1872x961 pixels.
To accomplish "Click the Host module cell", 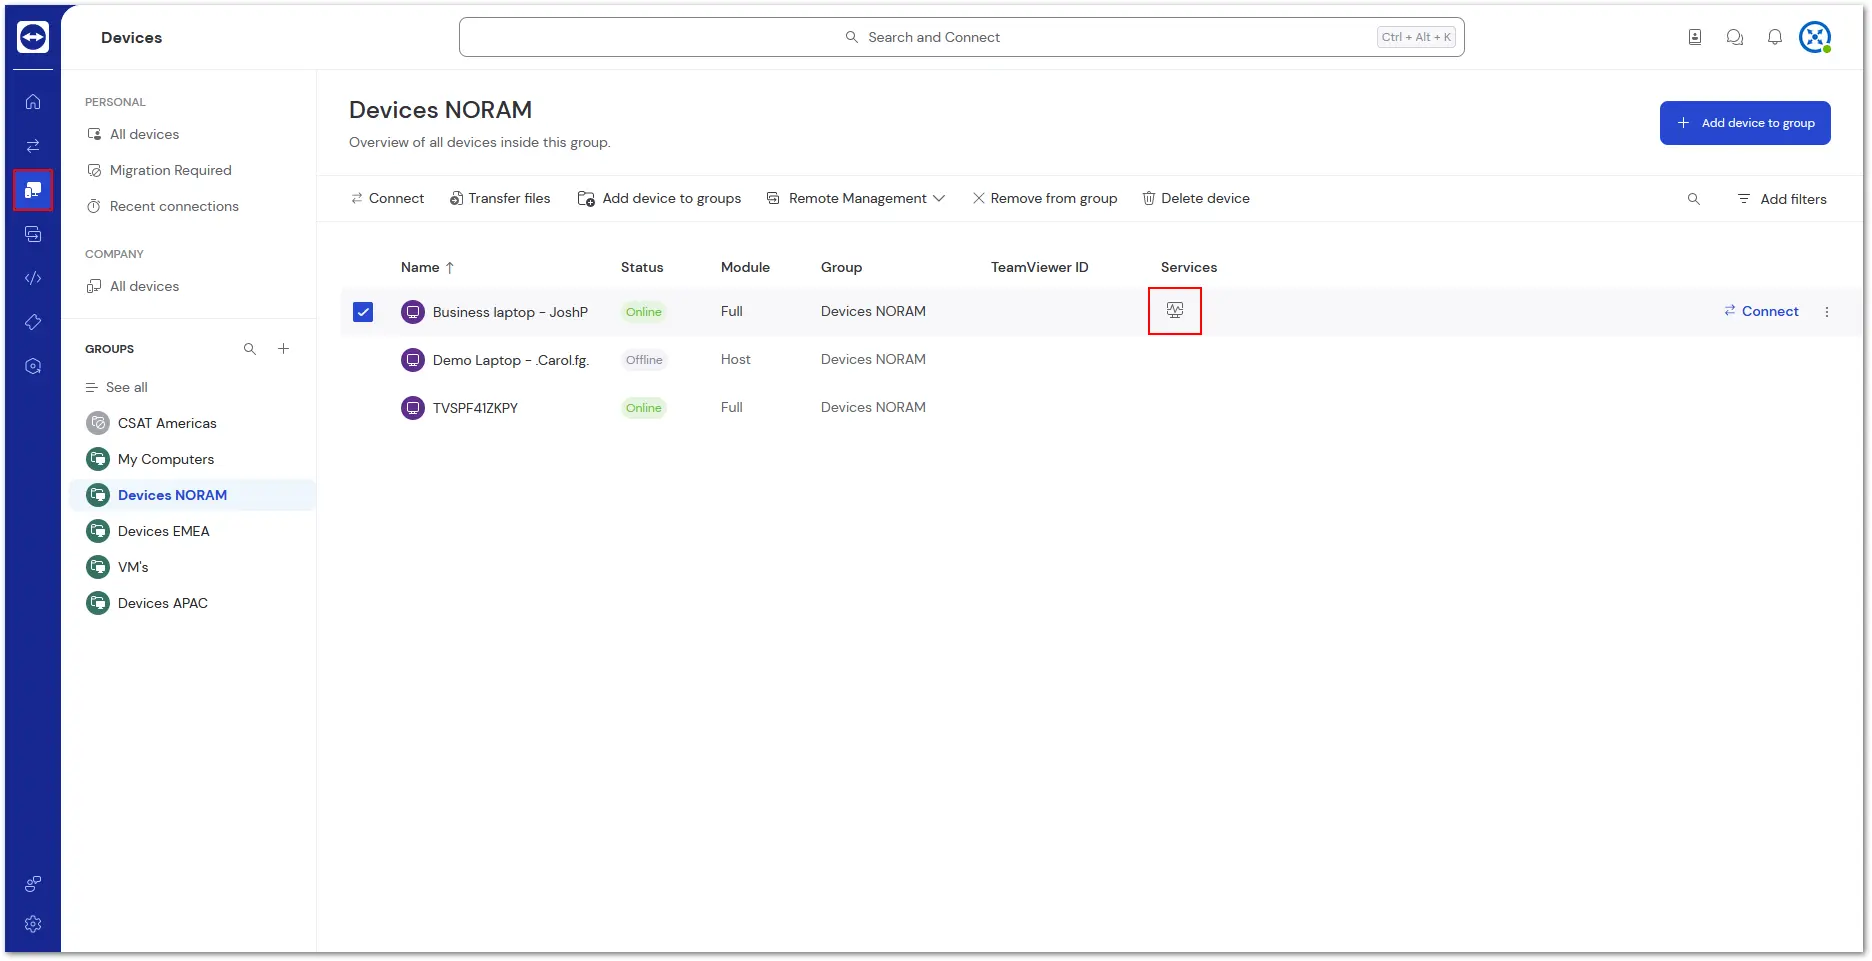I will tap(735, 359).
